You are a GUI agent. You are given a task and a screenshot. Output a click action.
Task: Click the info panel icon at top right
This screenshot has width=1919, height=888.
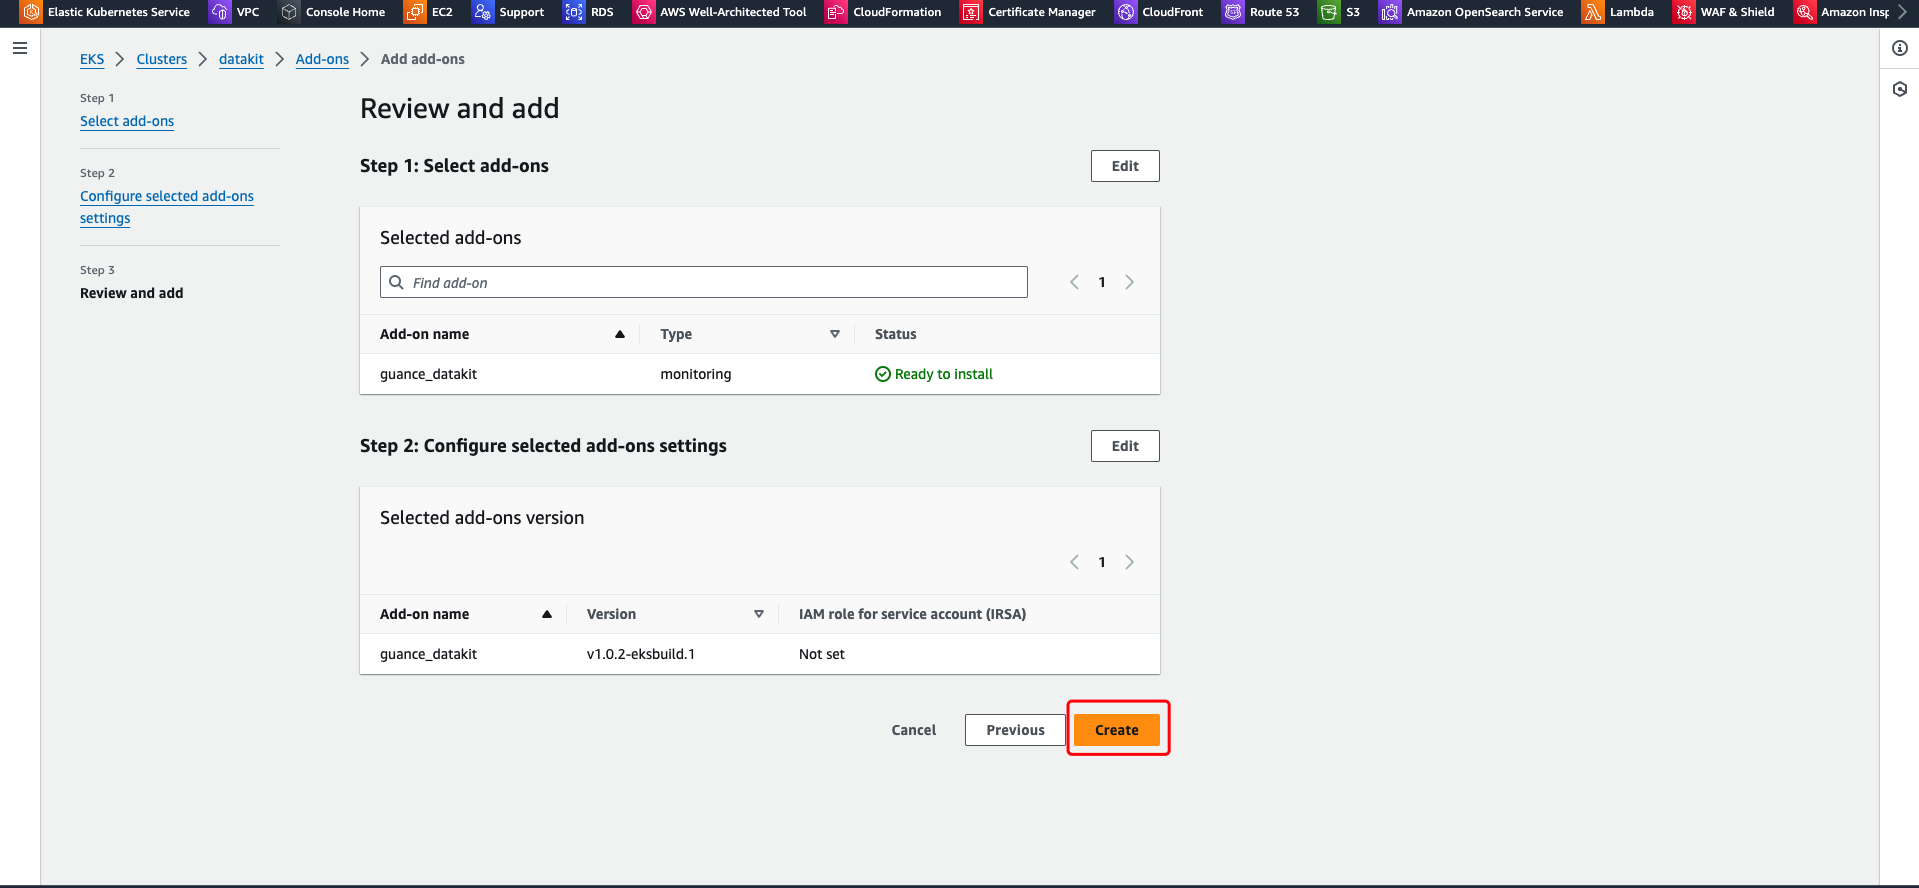(x=1899, y=48)
